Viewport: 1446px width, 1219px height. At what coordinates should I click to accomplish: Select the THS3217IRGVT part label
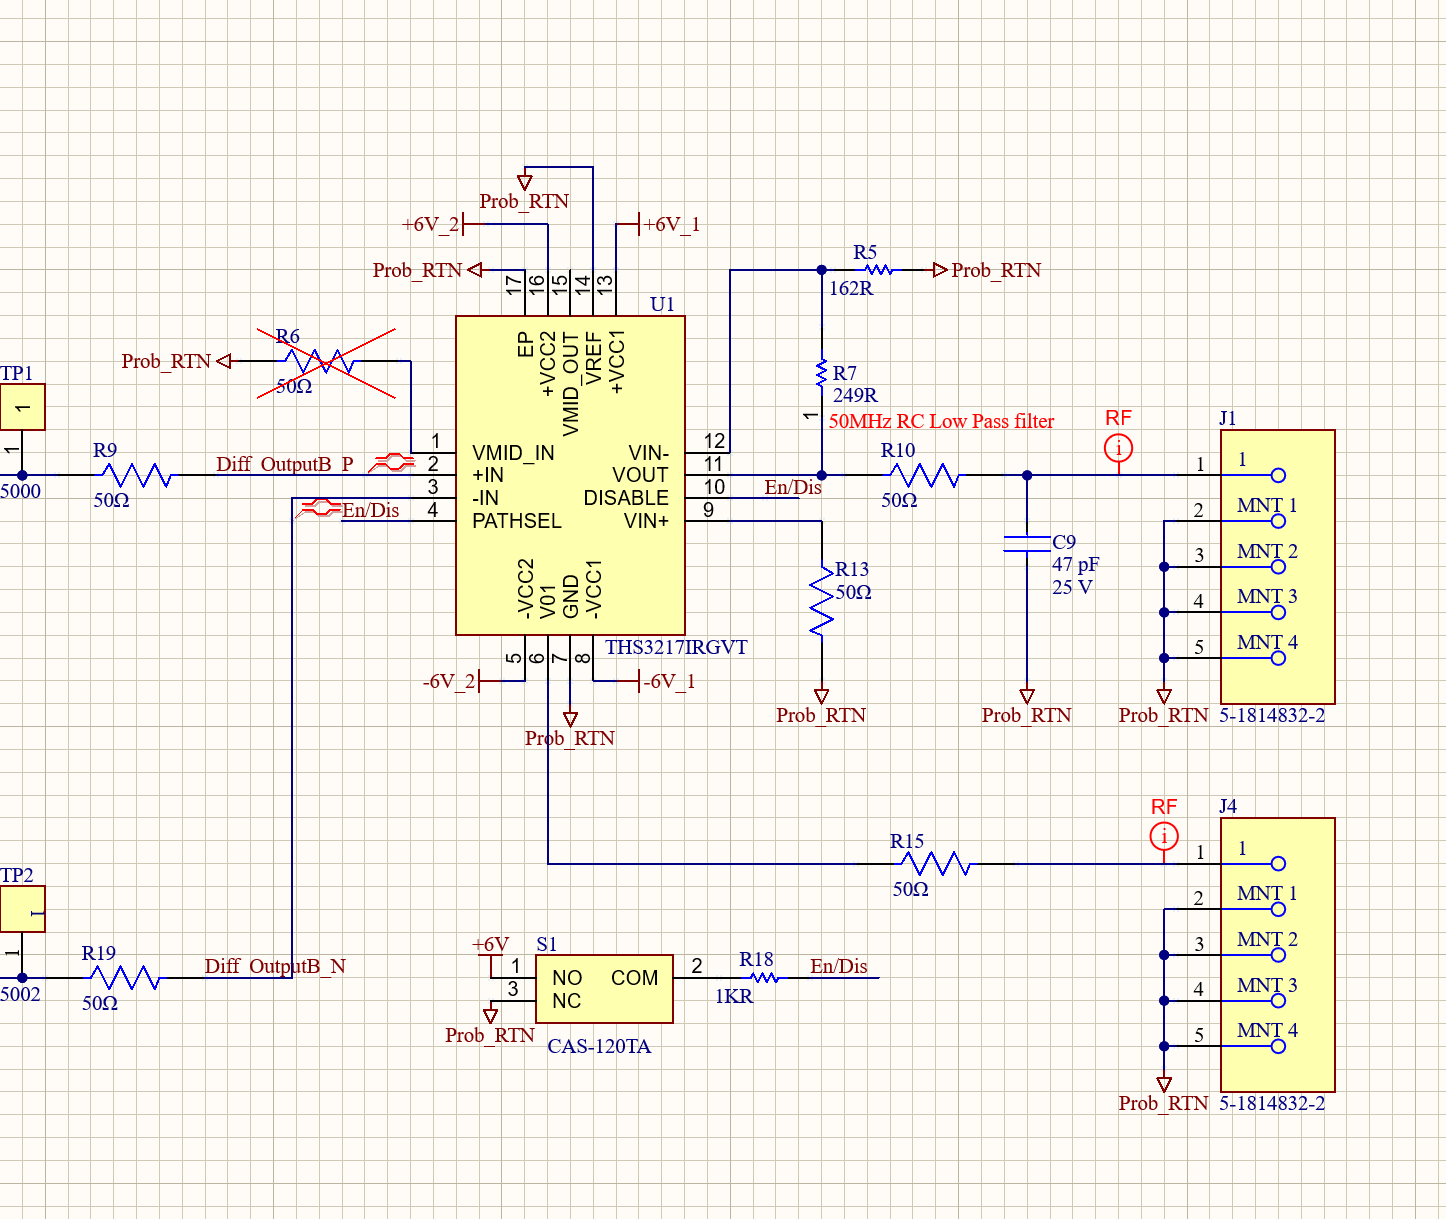coord(676,647)
